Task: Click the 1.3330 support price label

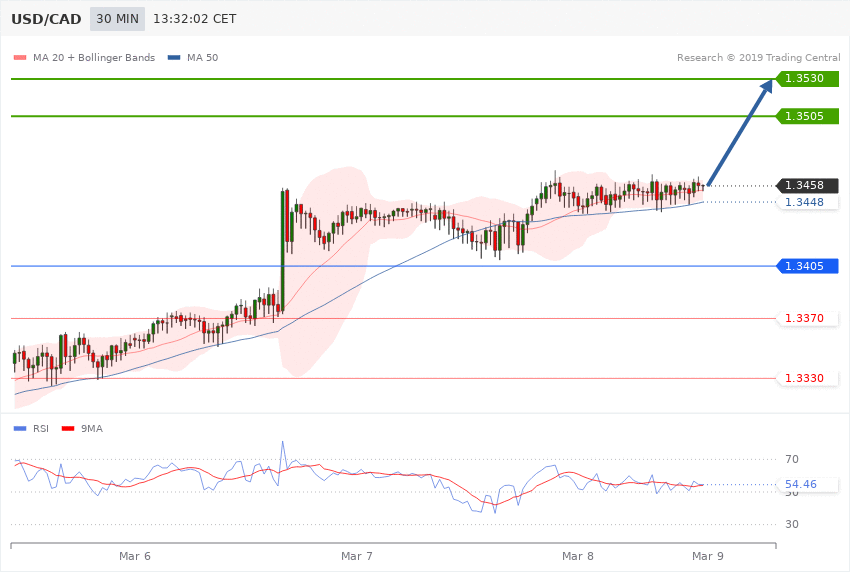Action: pyautogui.click(x=808, y=378)
